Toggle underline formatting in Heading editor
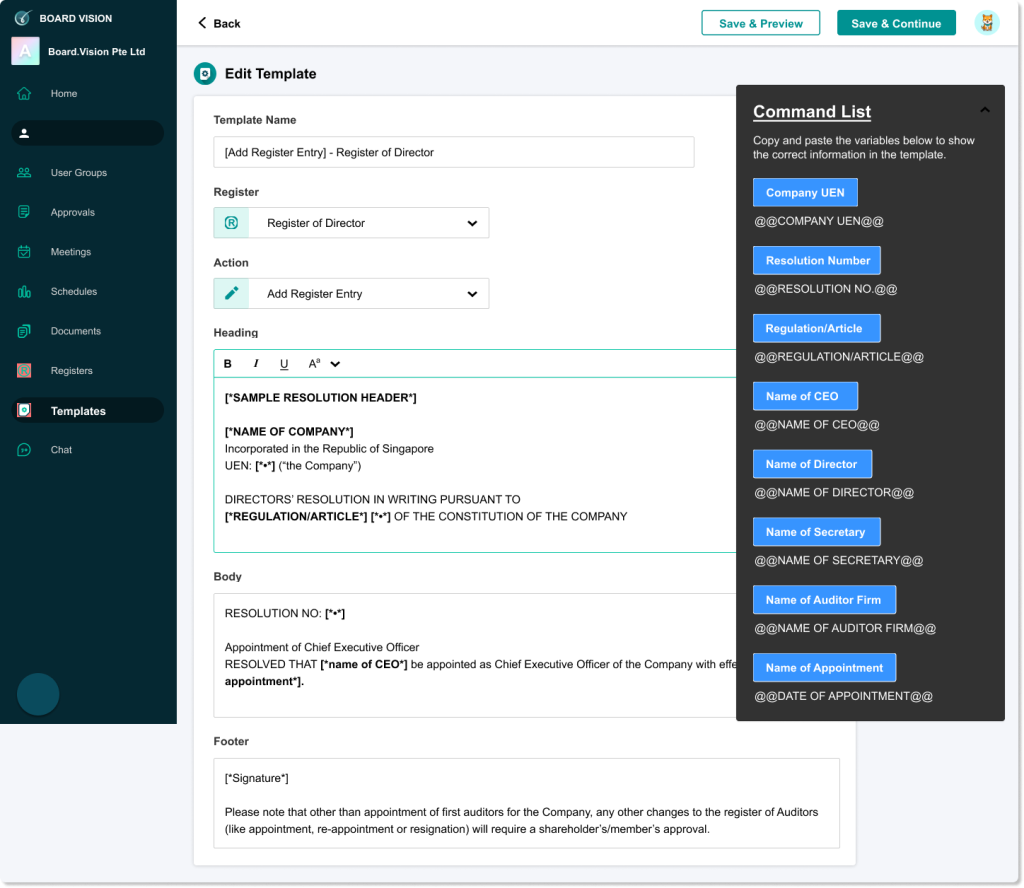Viewport: 1024px width, 888px height. [x=284, y=364]
